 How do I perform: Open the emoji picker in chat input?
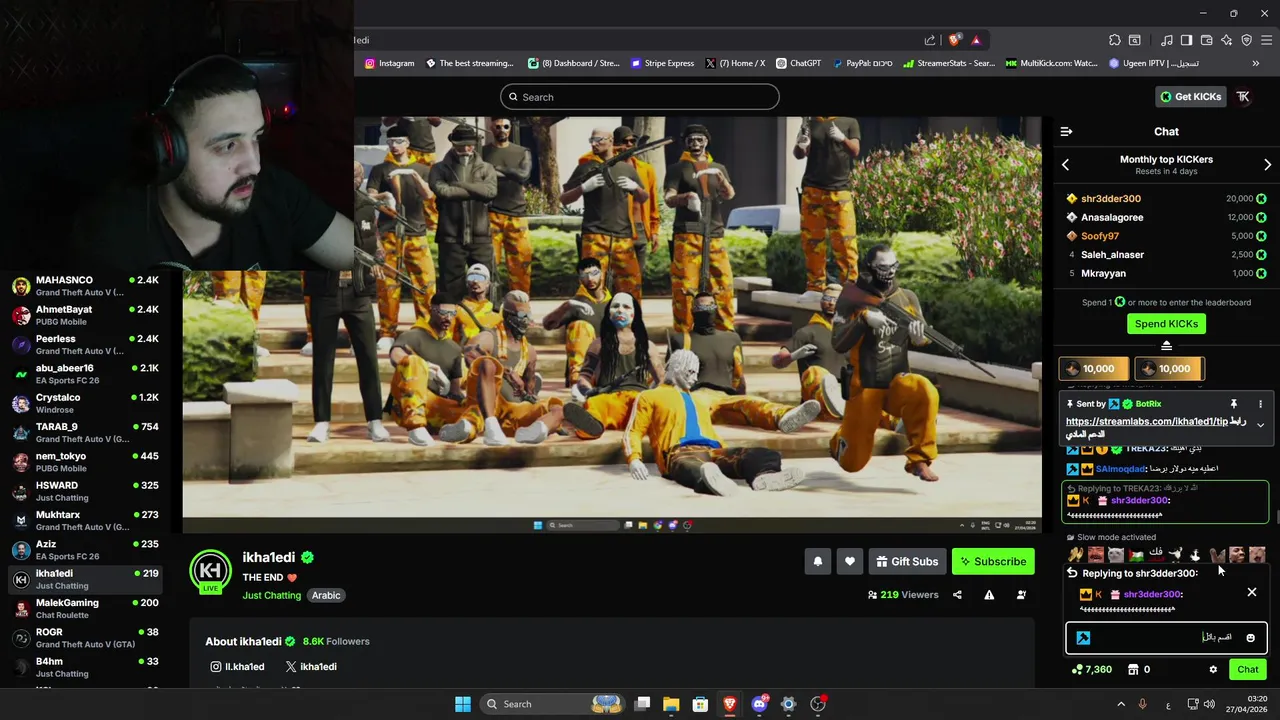[1250, 638]
